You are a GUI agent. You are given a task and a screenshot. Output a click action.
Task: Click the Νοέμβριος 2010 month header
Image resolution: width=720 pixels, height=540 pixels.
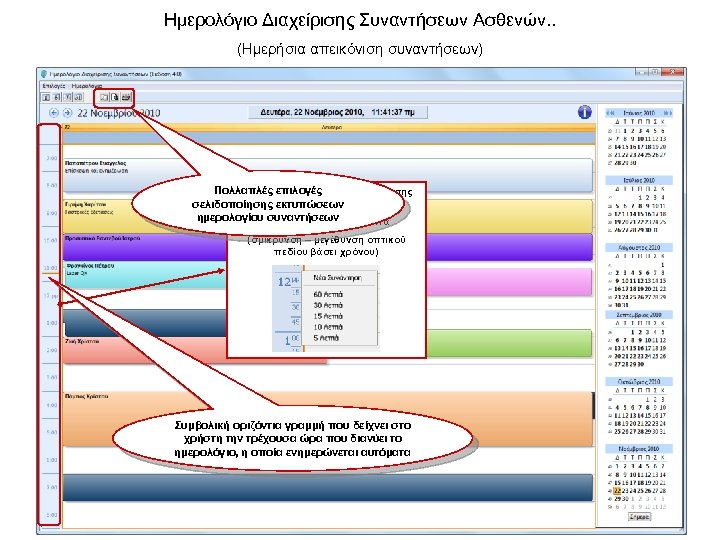click(x=639, y=449)
